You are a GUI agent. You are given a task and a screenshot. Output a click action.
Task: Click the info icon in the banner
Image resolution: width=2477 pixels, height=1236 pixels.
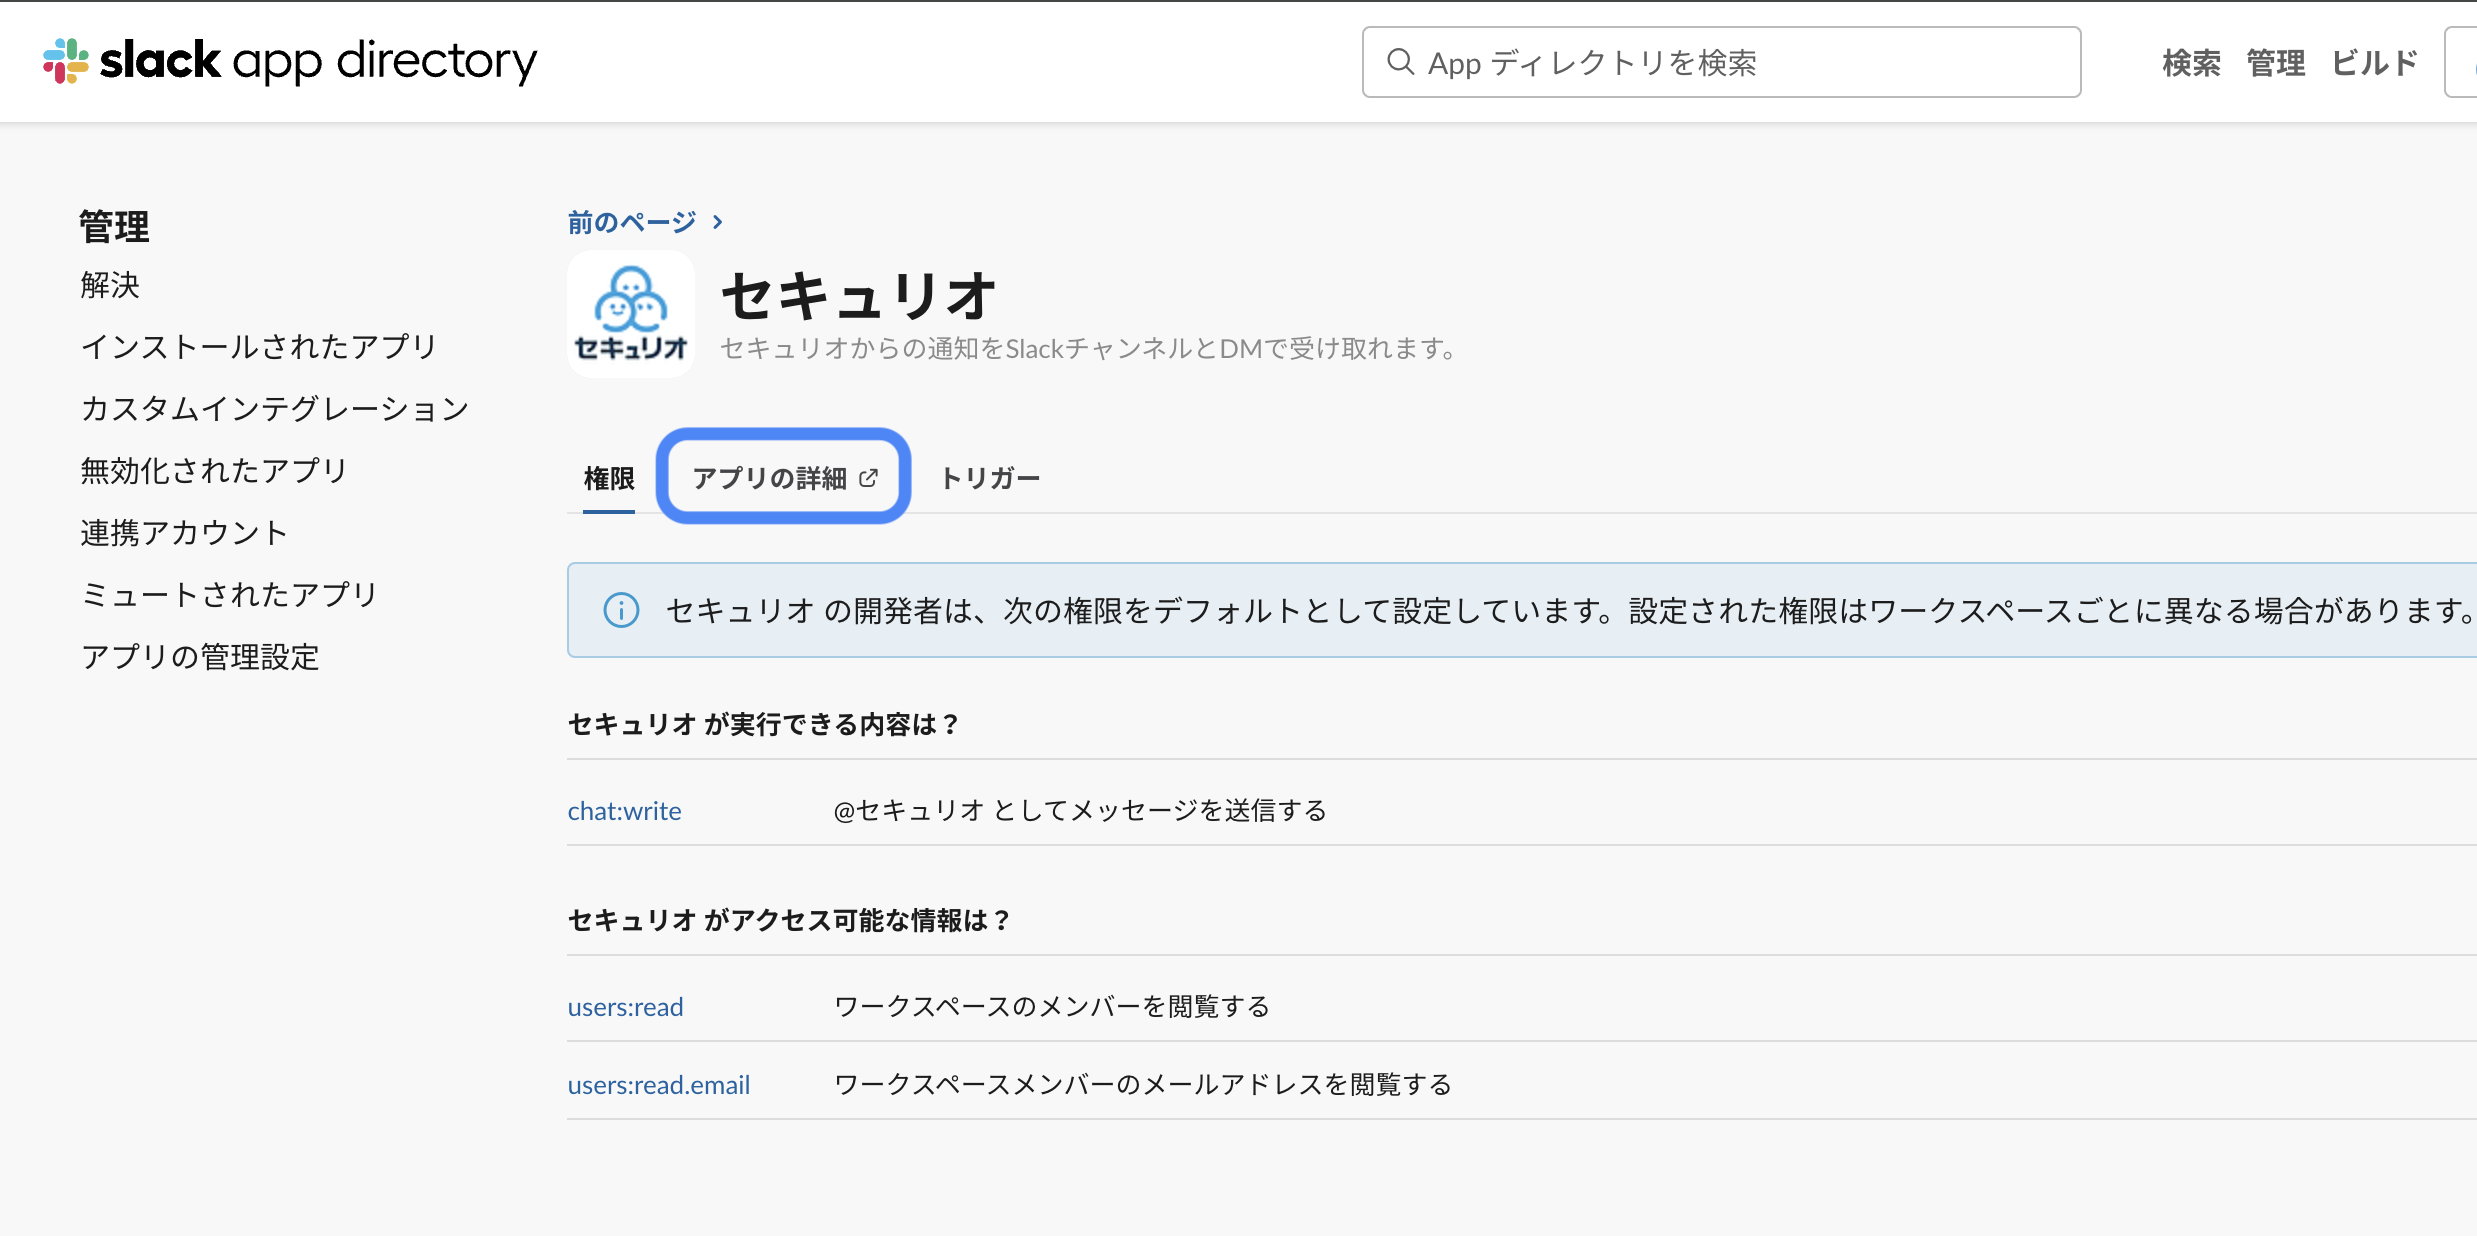pos(621,610)
